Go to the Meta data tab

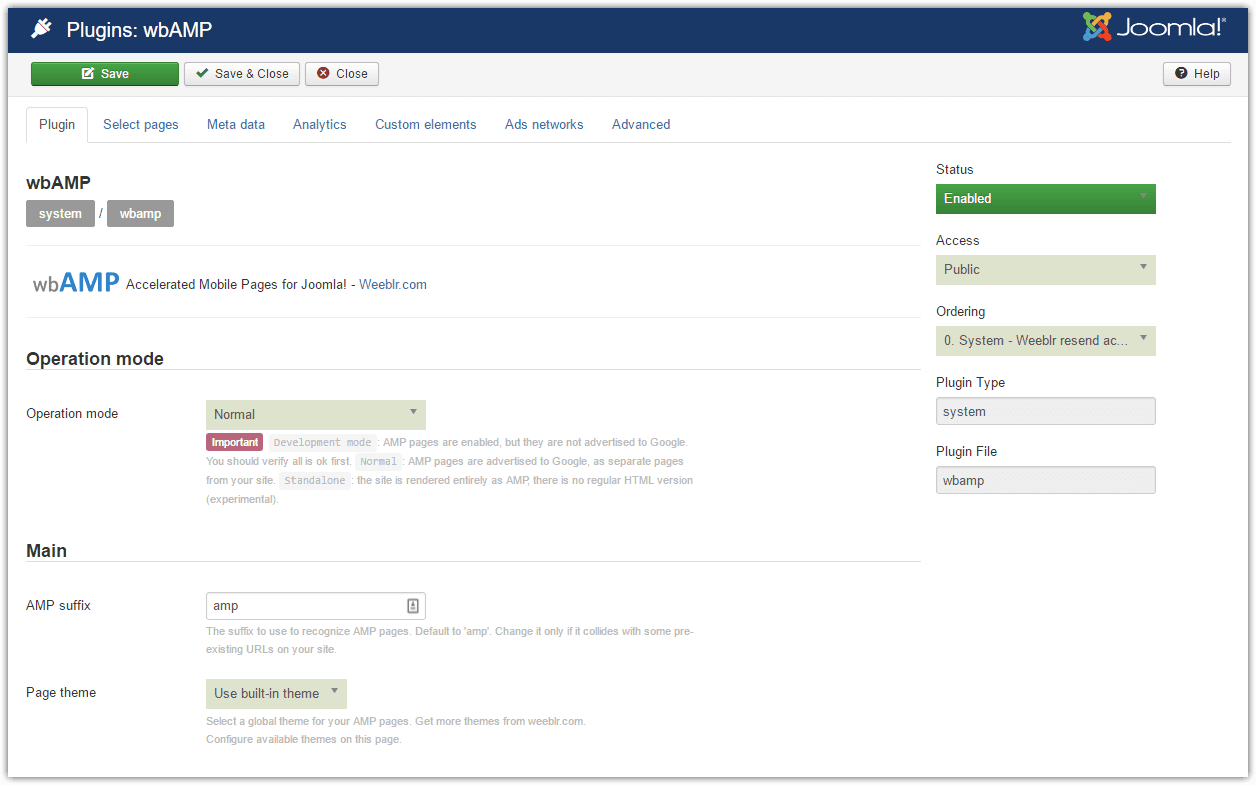click(236, 125)
